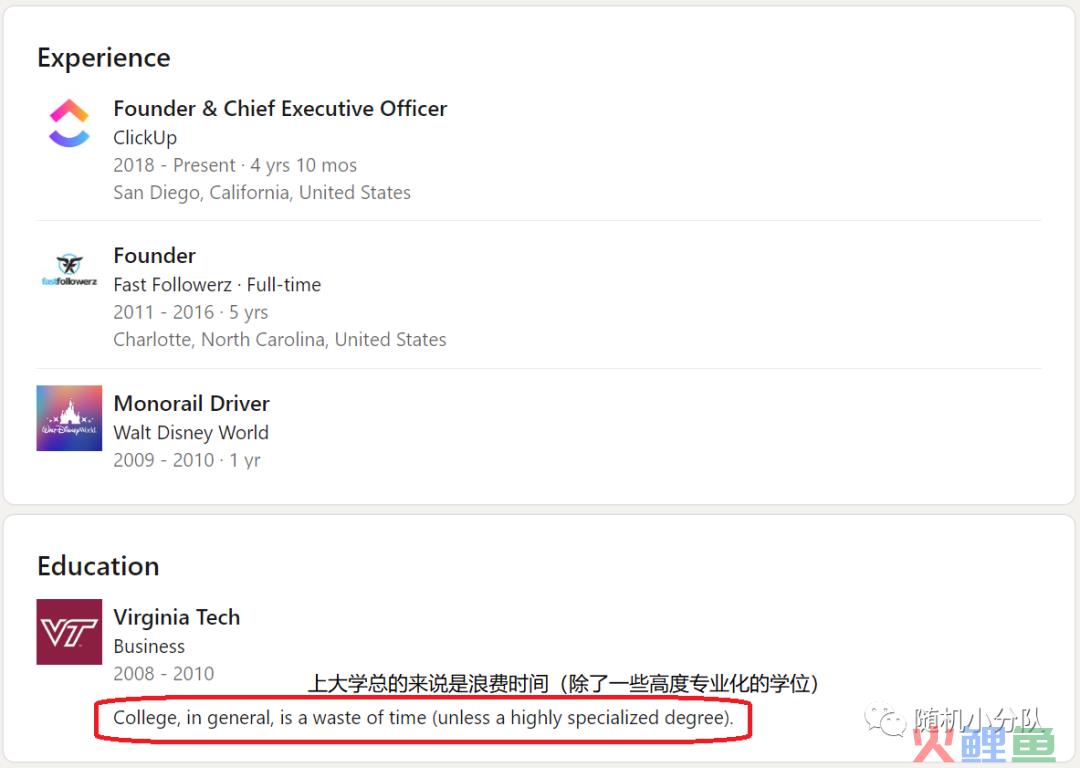The height and width of the screenshot is (768, 1080).
Task: Select the Walt Disney World company name
Action: pyautogui.click(x=191, y=433)
